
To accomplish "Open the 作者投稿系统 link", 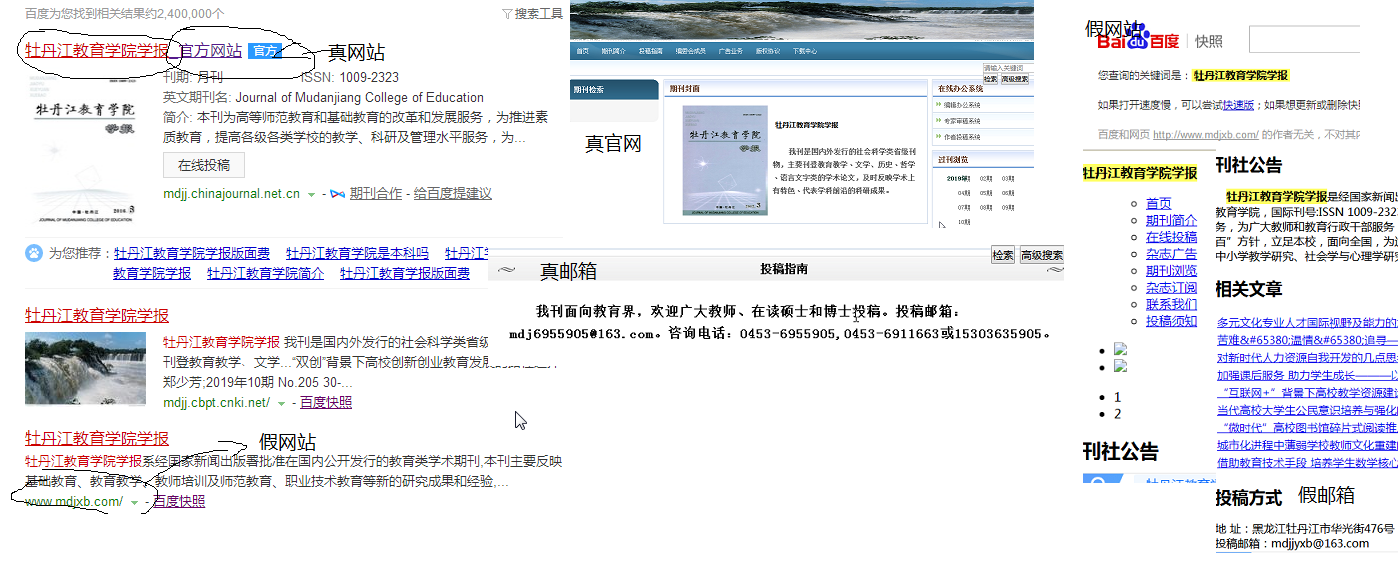I will [962, 137].
